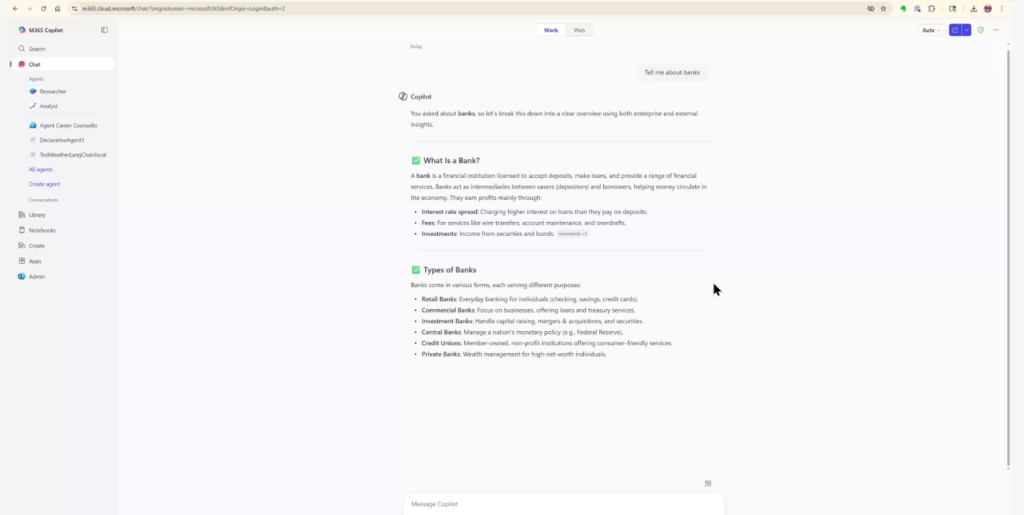Click the All agents link
Screen dimensions: 1024x515
(x=40, y=170)
